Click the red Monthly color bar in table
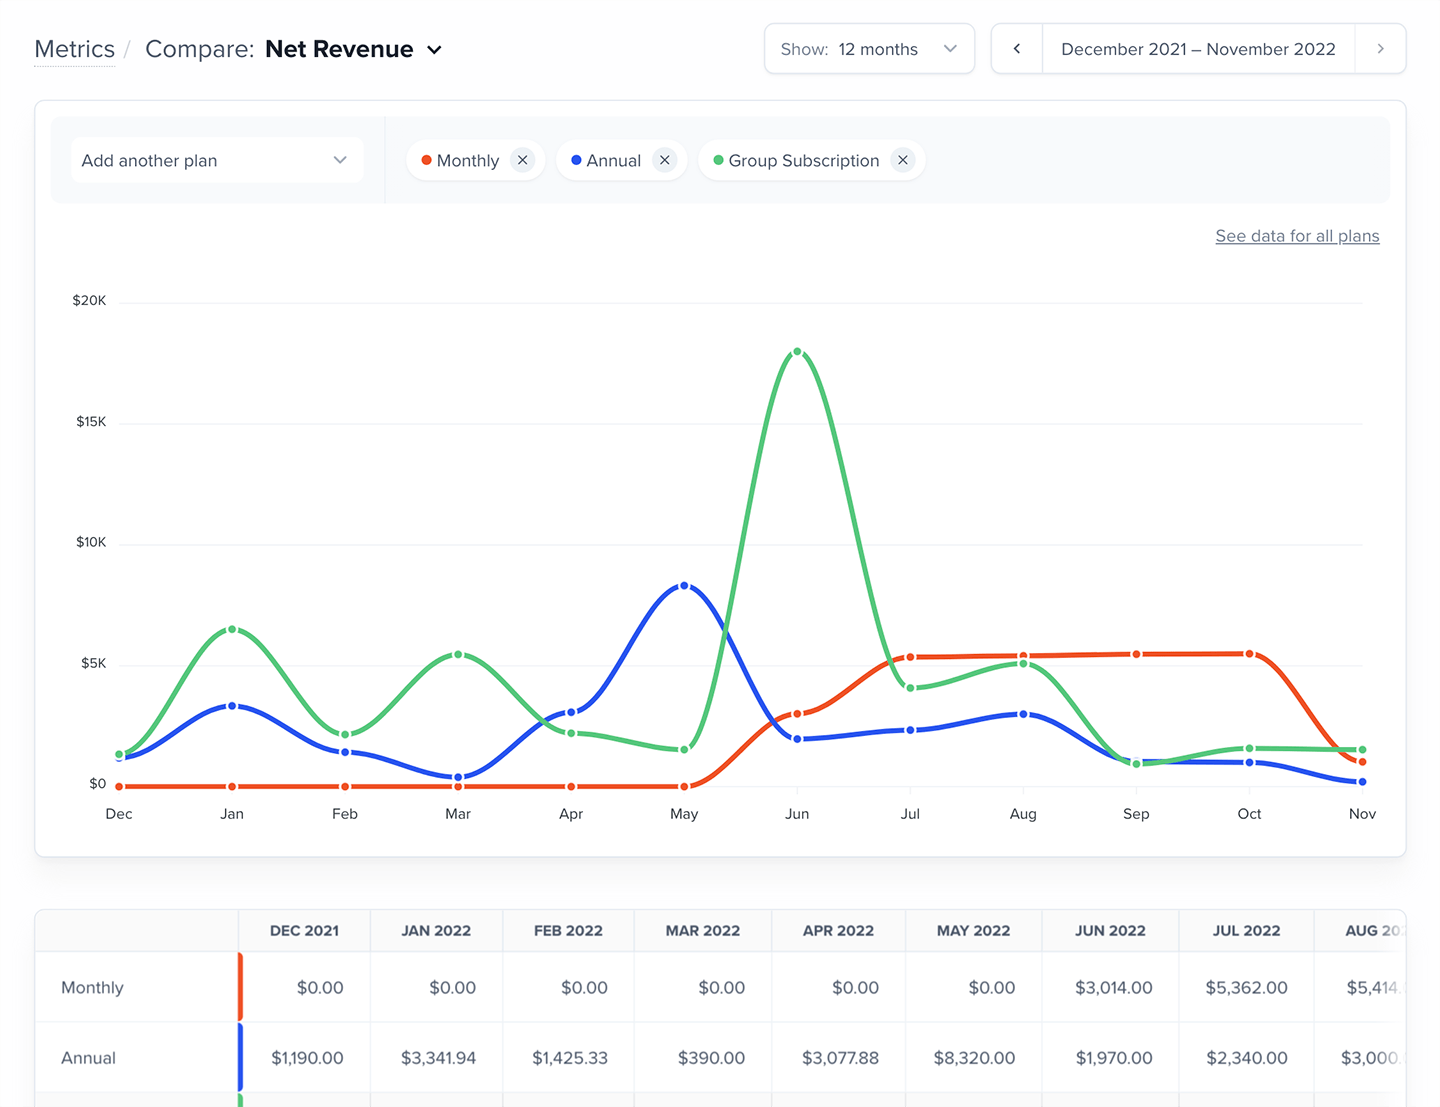 [240, 987]
